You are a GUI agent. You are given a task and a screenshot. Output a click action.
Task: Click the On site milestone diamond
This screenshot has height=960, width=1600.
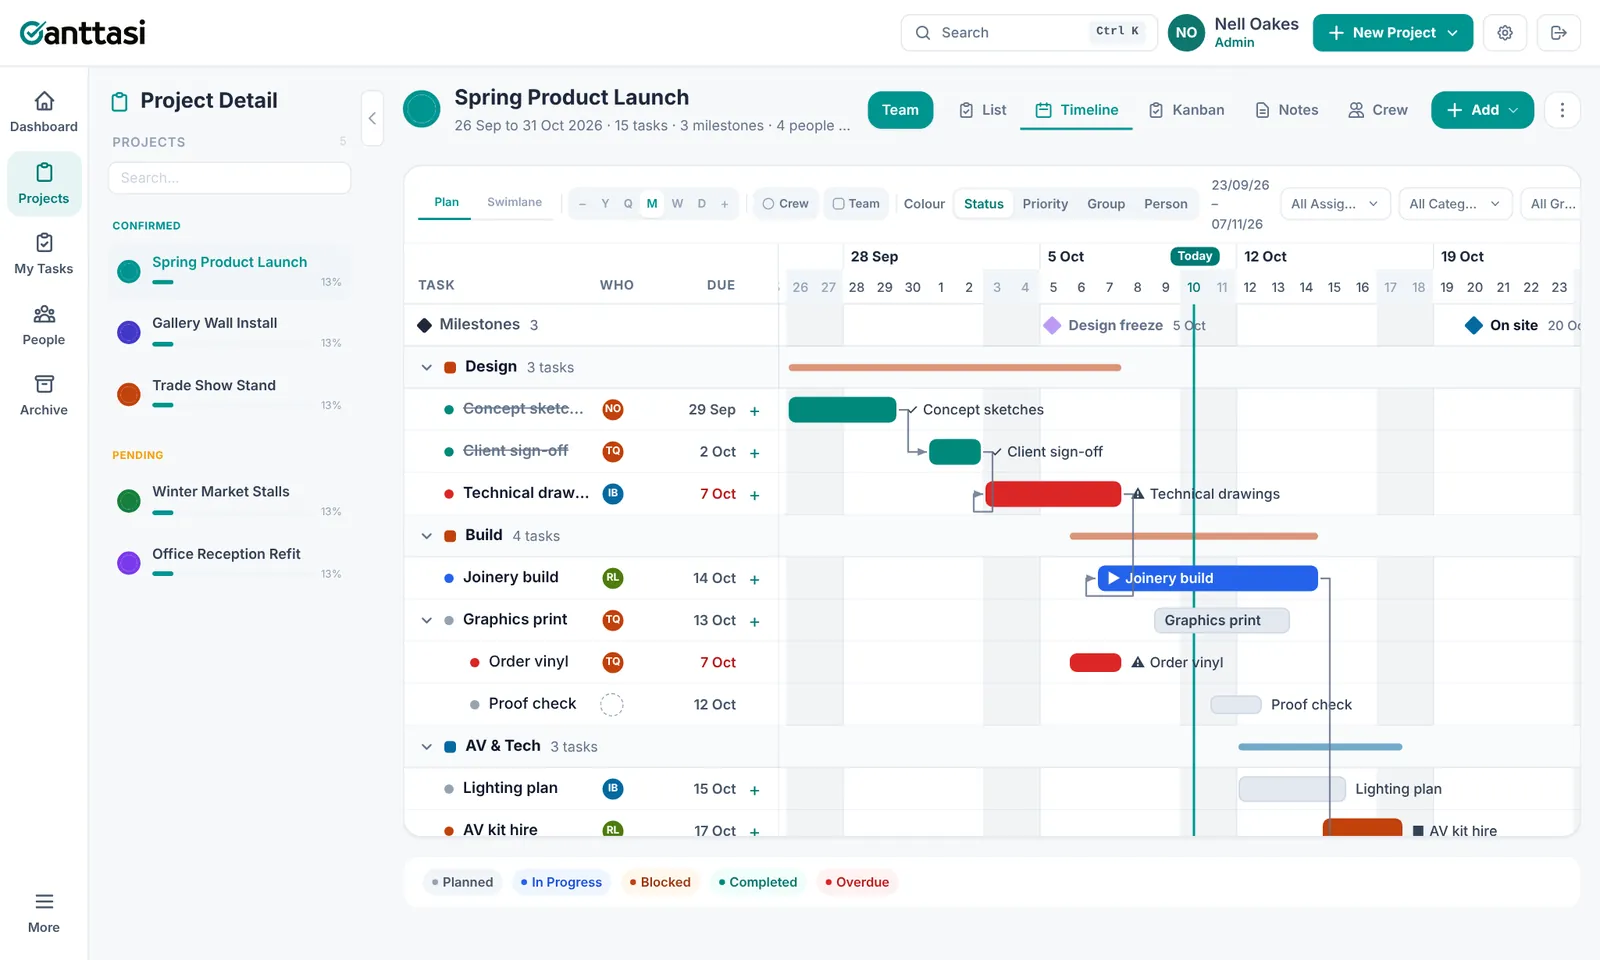click(1474, 325)
